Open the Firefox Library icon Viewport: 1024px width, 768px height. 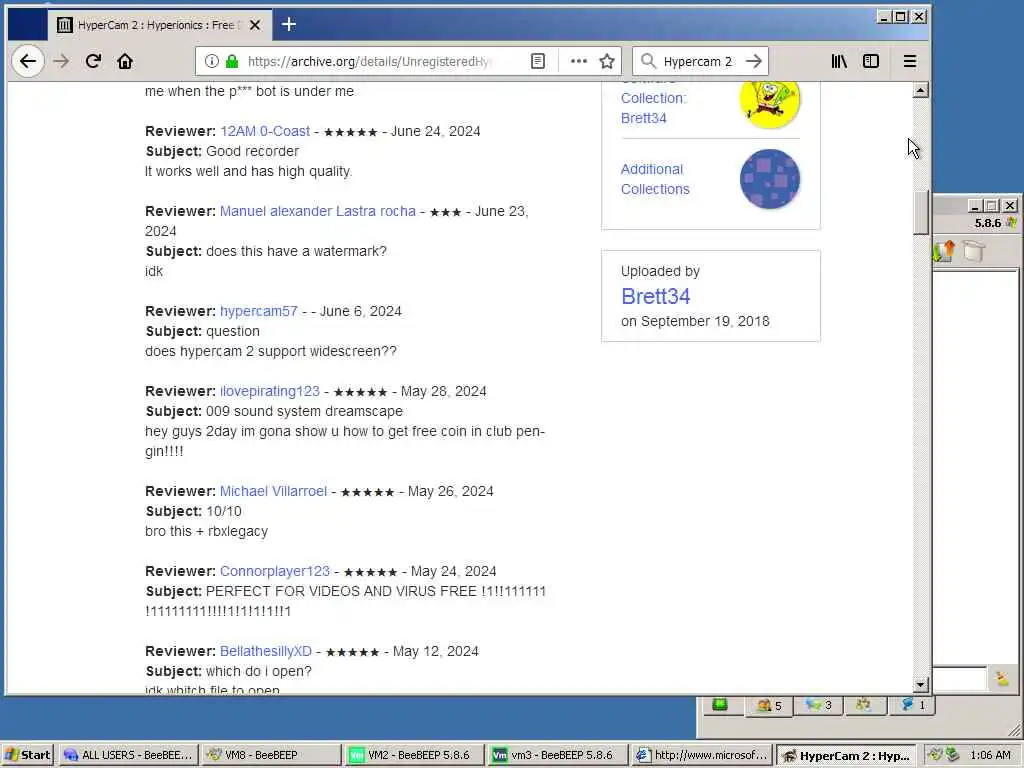click(839, 61)
